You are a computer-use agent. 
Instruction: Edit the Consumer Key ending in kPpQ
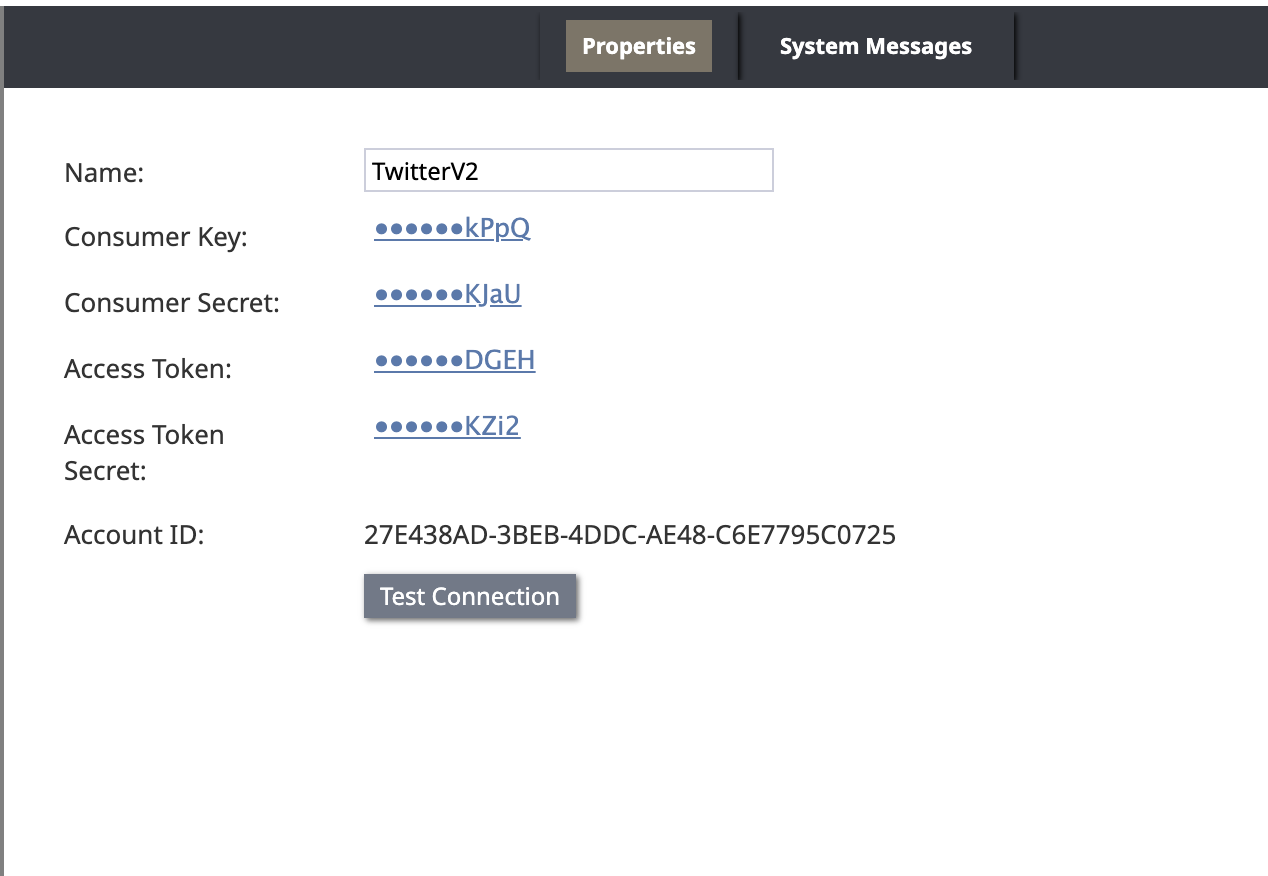click(452, 229)
